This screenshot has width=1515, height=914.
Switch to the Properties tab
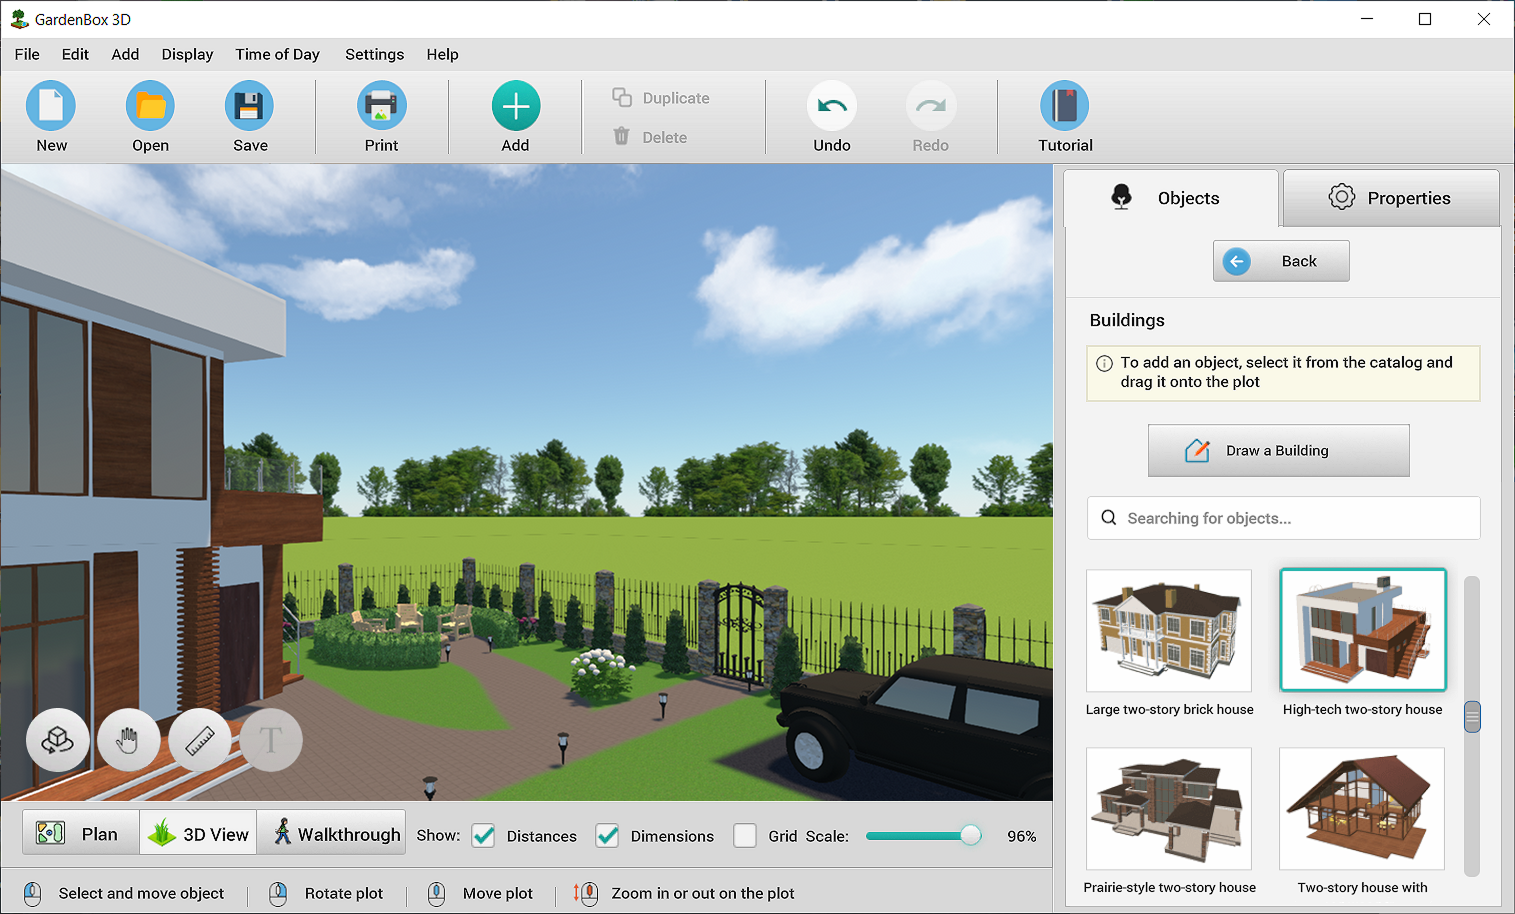(1390, 198)
